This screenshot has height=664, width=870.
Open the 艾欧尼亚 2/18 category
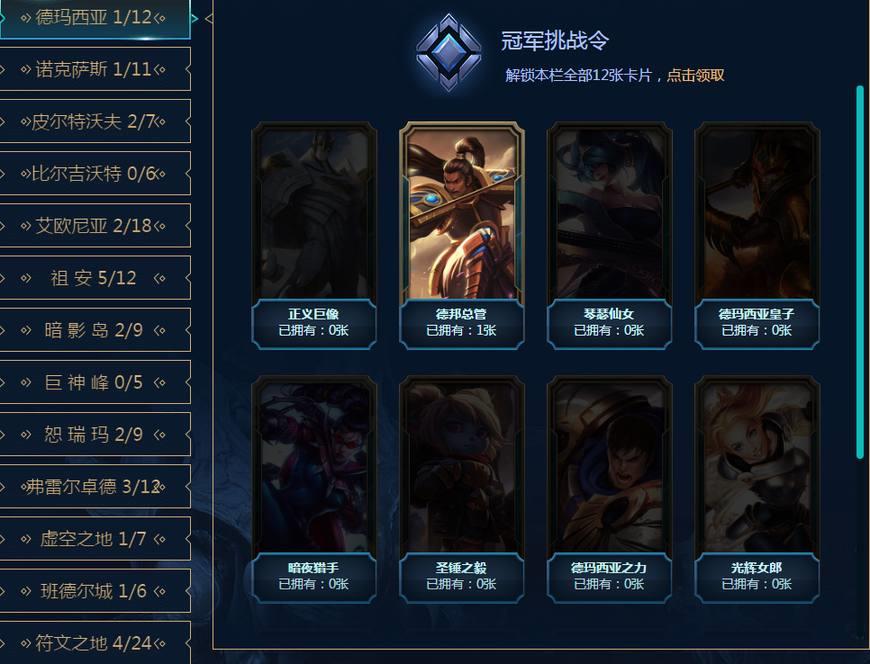[x=93, y=226]
